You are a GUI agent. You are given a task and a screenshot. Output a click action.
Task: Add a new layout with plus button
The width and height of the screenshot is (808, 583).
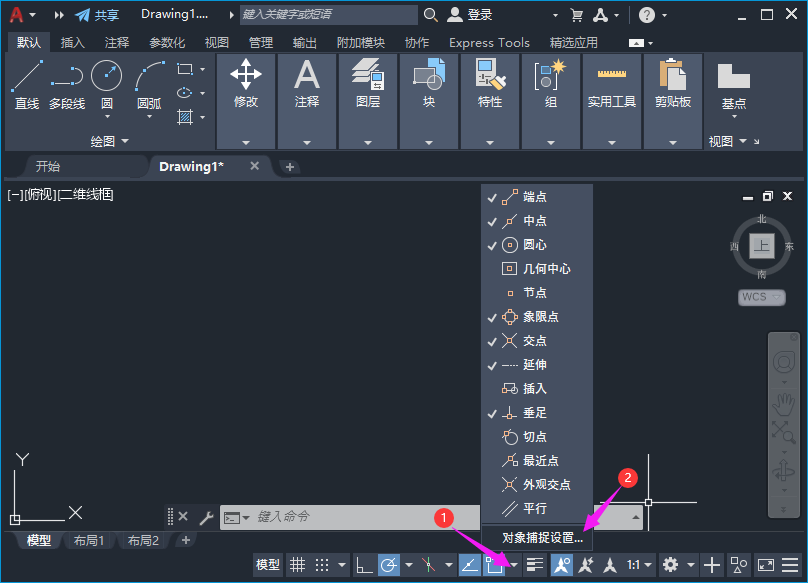[186, 540]
